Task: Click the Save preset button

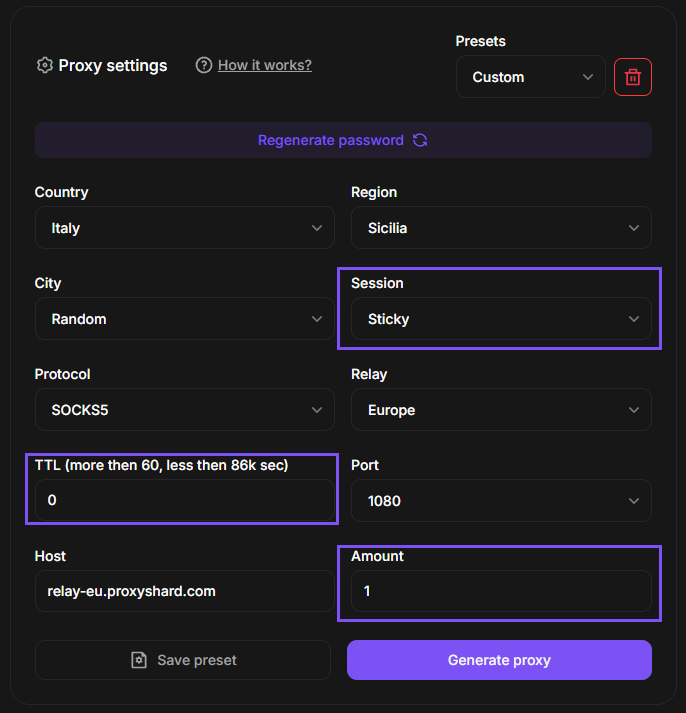Action: click(x=183, y=660)
